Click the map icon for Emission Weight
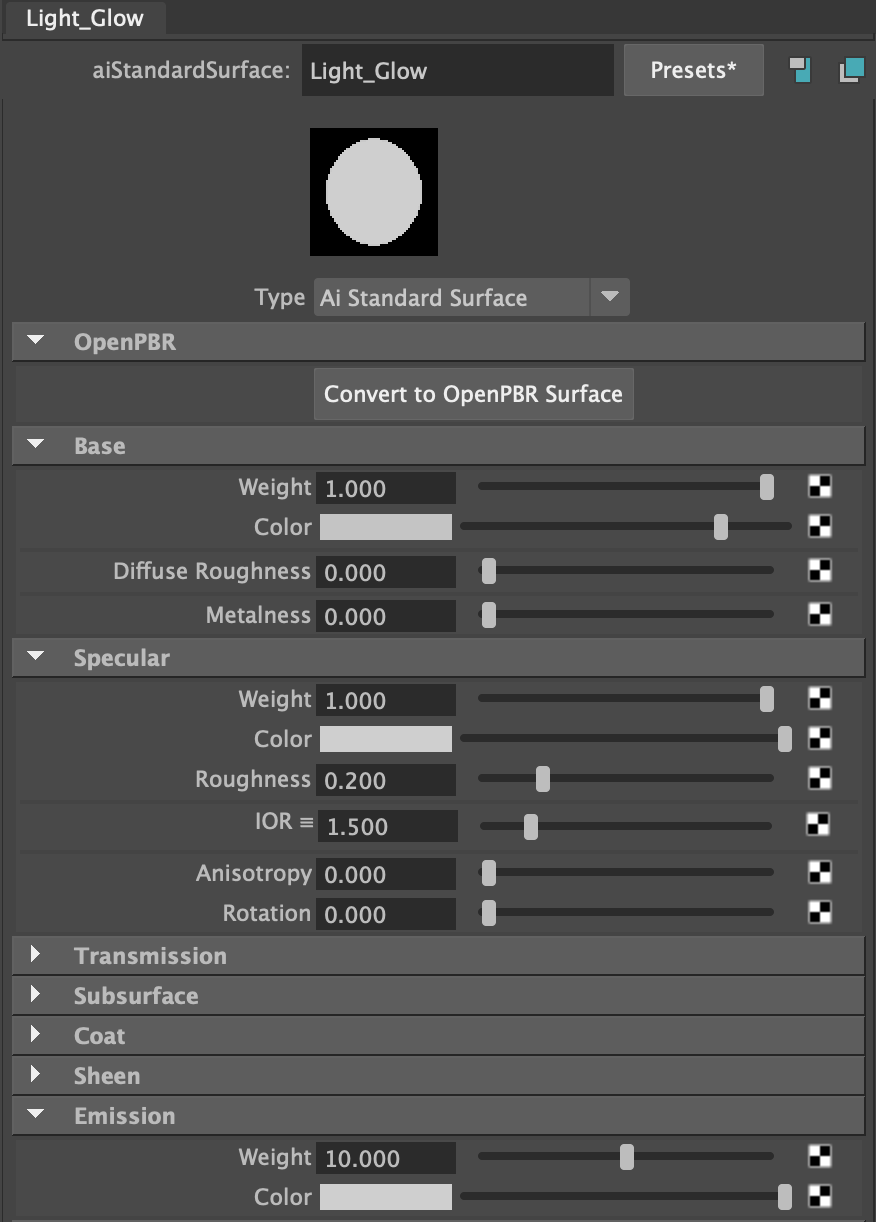This screenshot has width=876, height=1222. pyautogui.click(x=820, y=1156)
